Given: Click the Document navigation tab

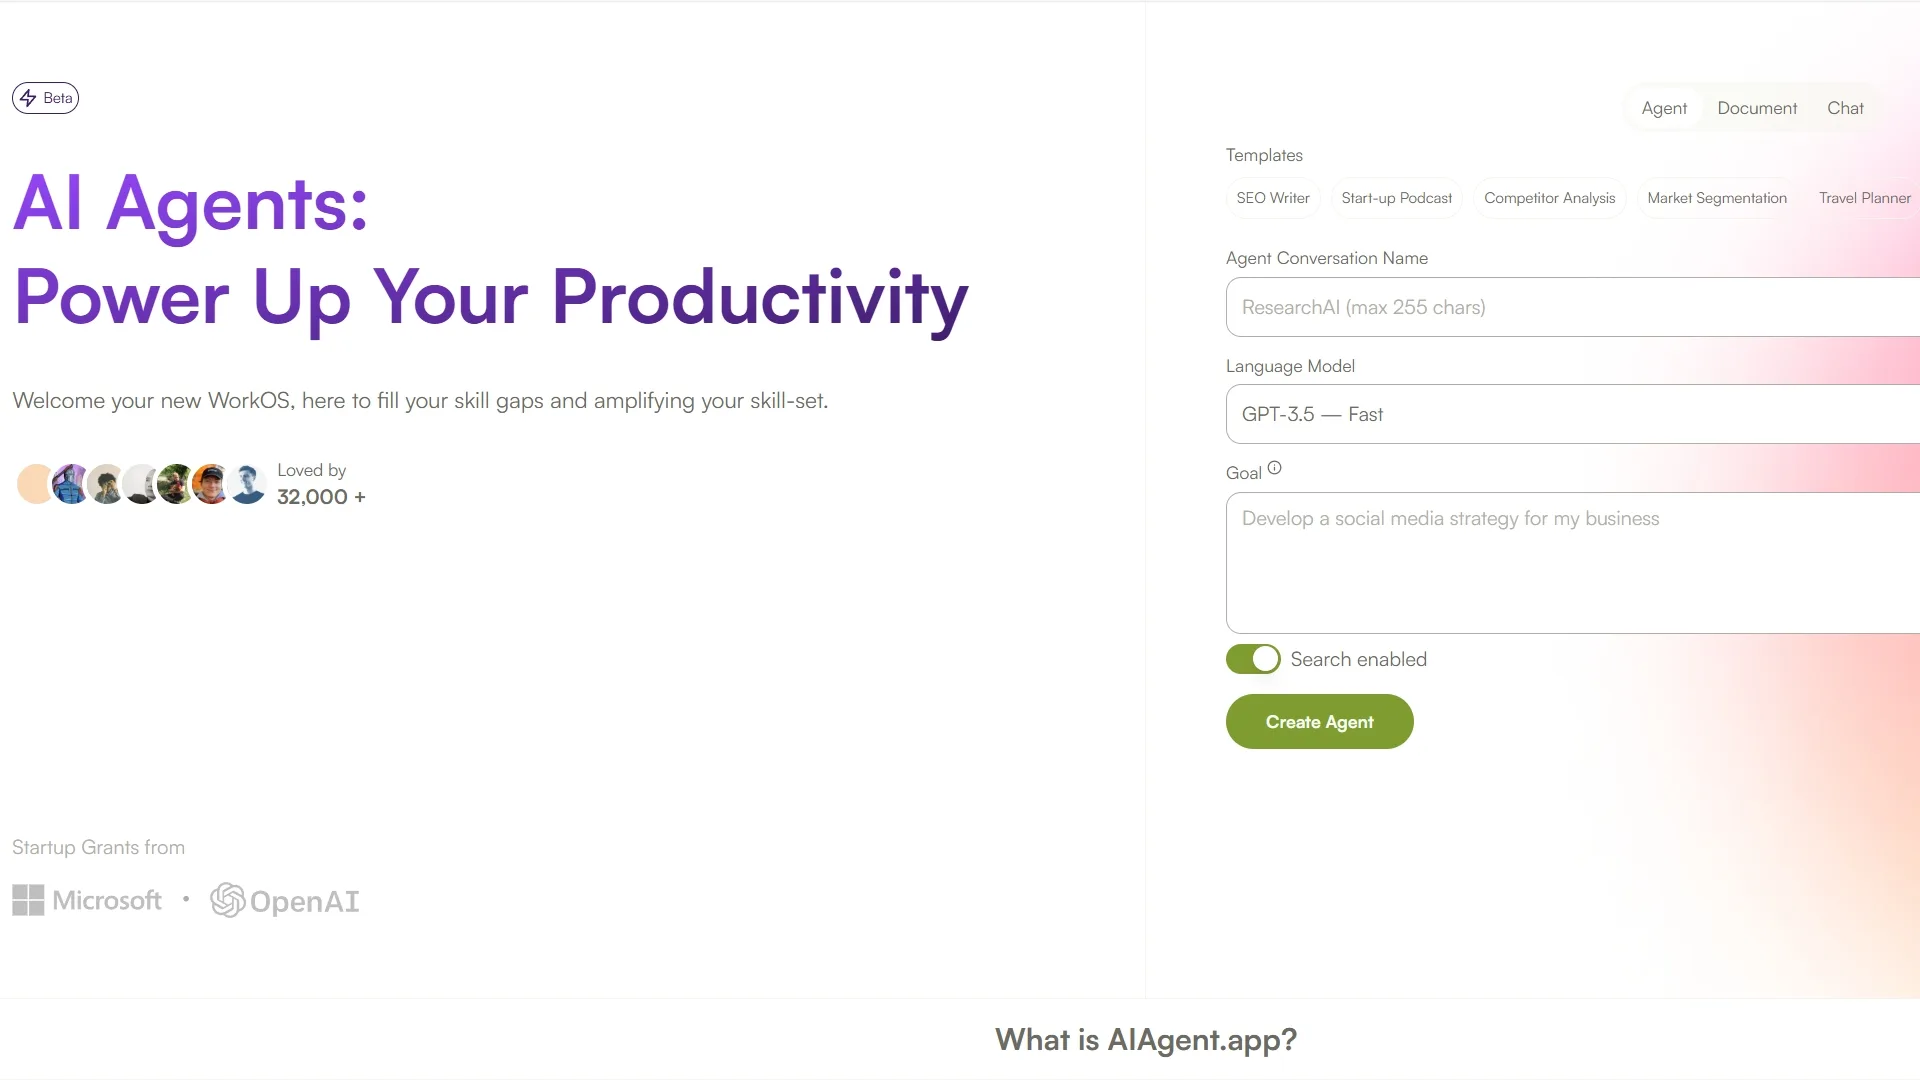Looking at the screenshot, I should 1756,107.
